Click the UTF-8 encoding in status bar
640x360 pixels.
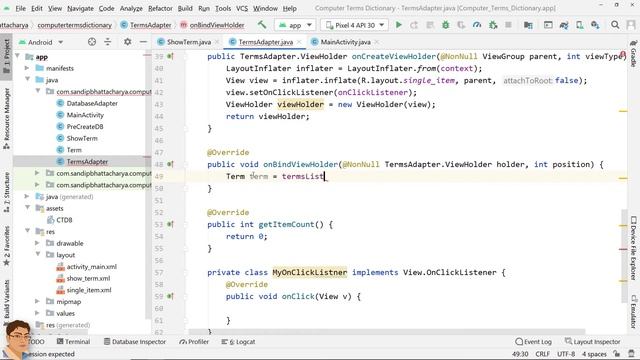pos(566,354)
